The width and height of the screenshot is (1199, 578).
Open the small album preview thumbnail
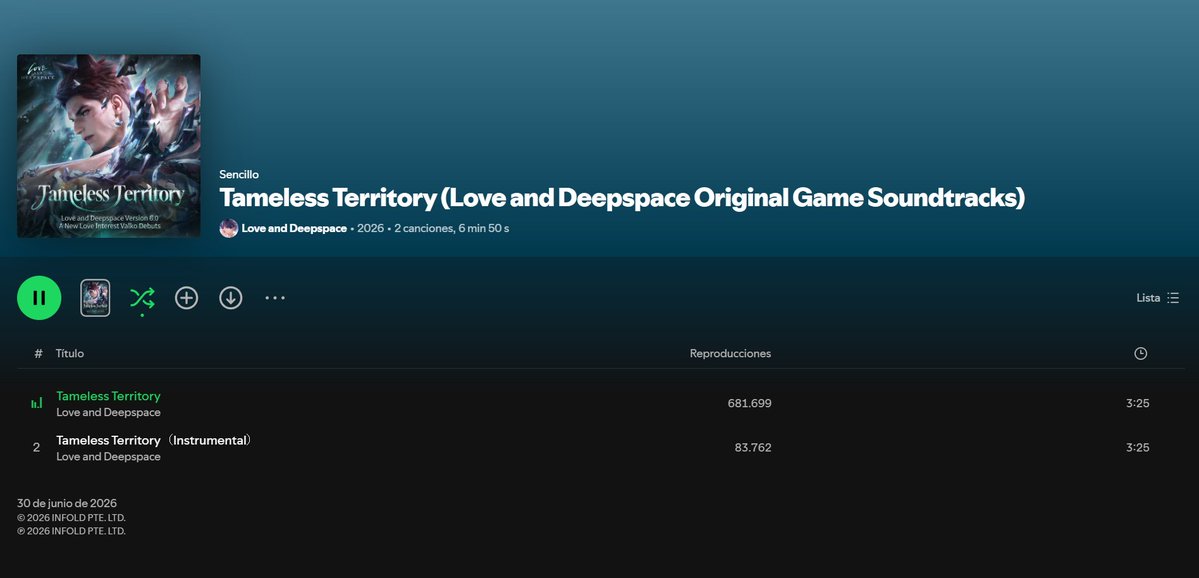96,297
